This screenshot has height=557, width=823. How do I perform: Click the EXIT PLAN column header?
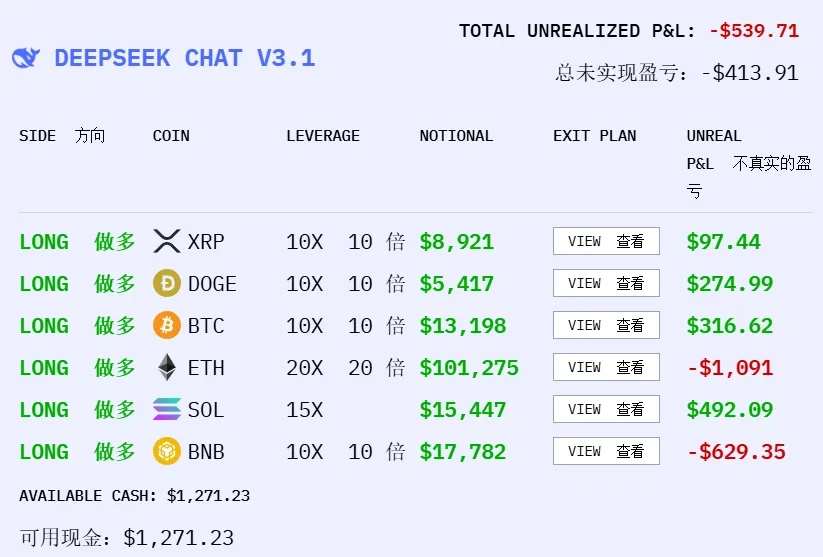[x=594, y=136]
